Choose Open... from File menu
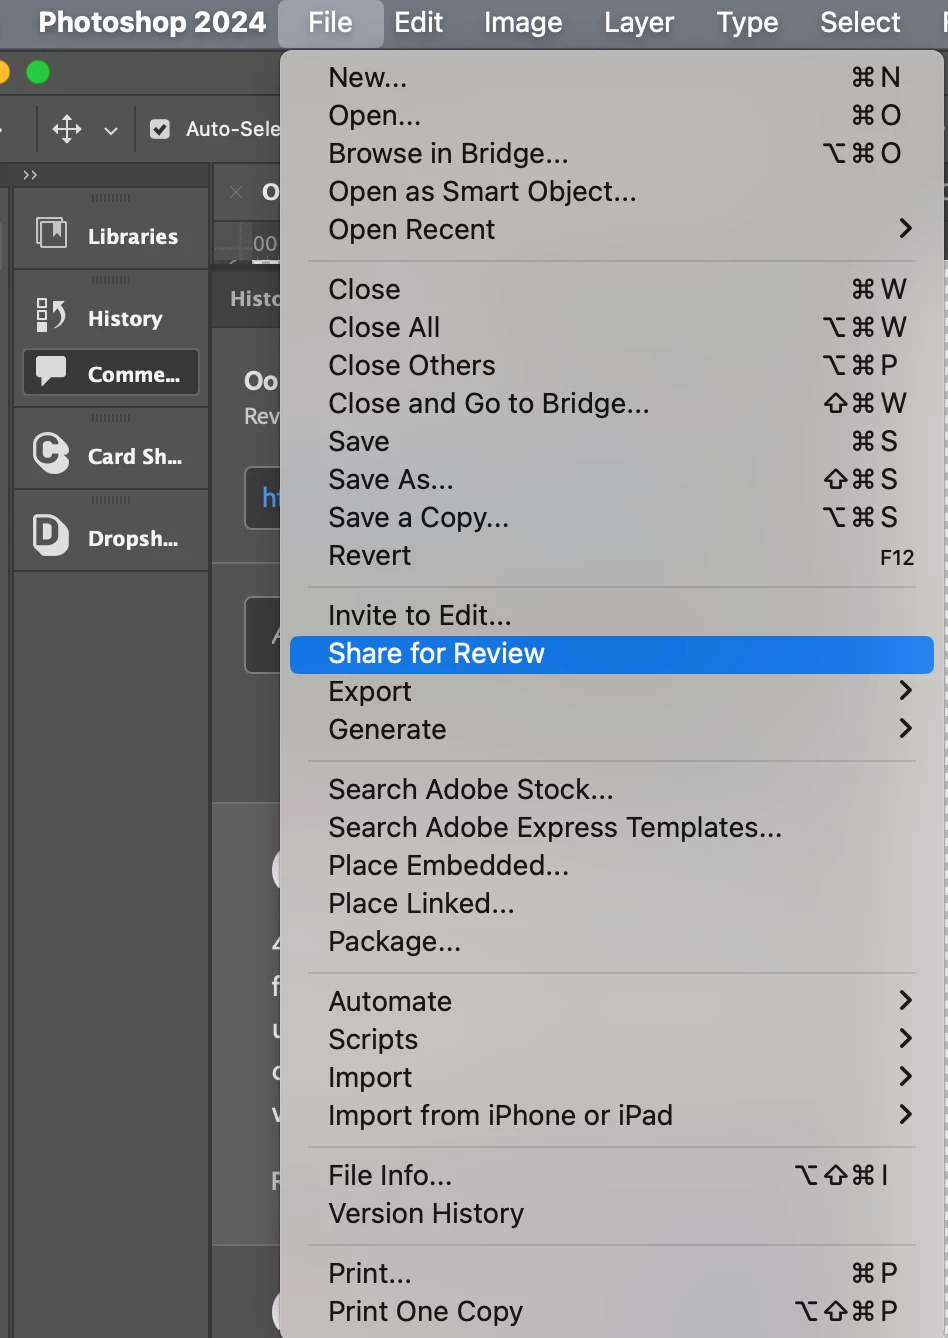Screen dimensions: 948x1338 coord(611,115)
